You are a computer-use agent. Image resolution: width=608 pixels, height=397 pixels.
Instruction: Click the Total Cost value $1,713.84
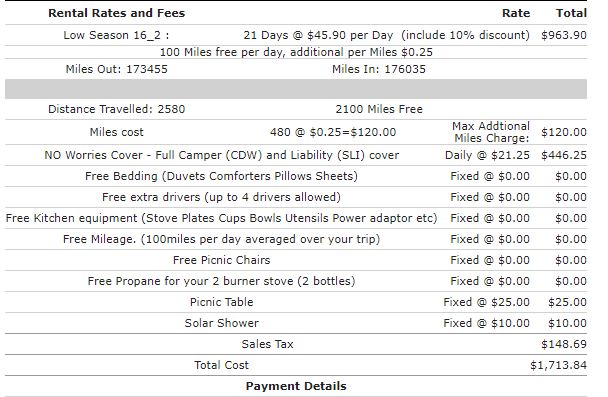pos(558,365)
